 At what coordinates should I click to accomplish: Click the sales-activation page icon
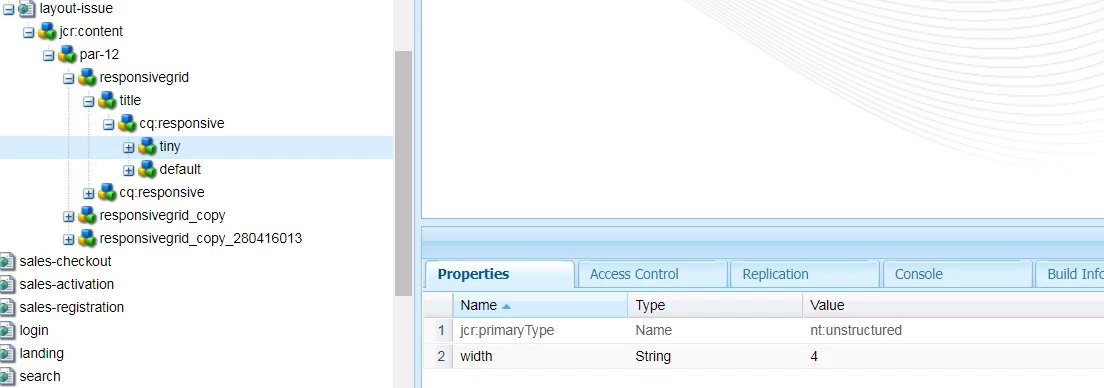[x=7, y=284]
